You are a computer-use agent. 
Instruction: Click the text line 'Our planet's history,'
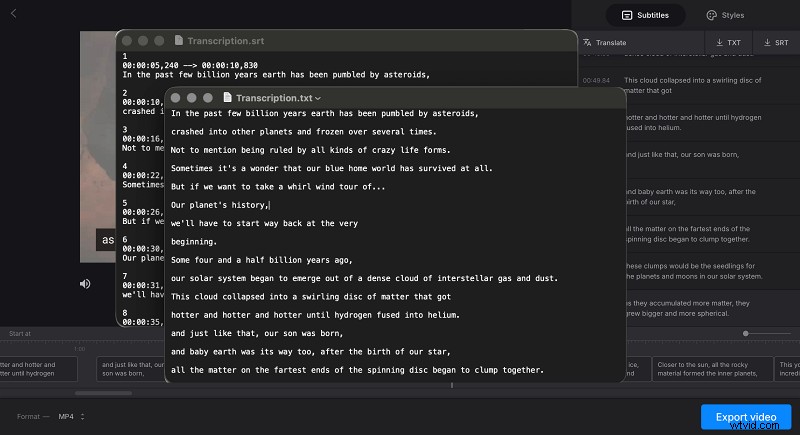tap(213, 205)
